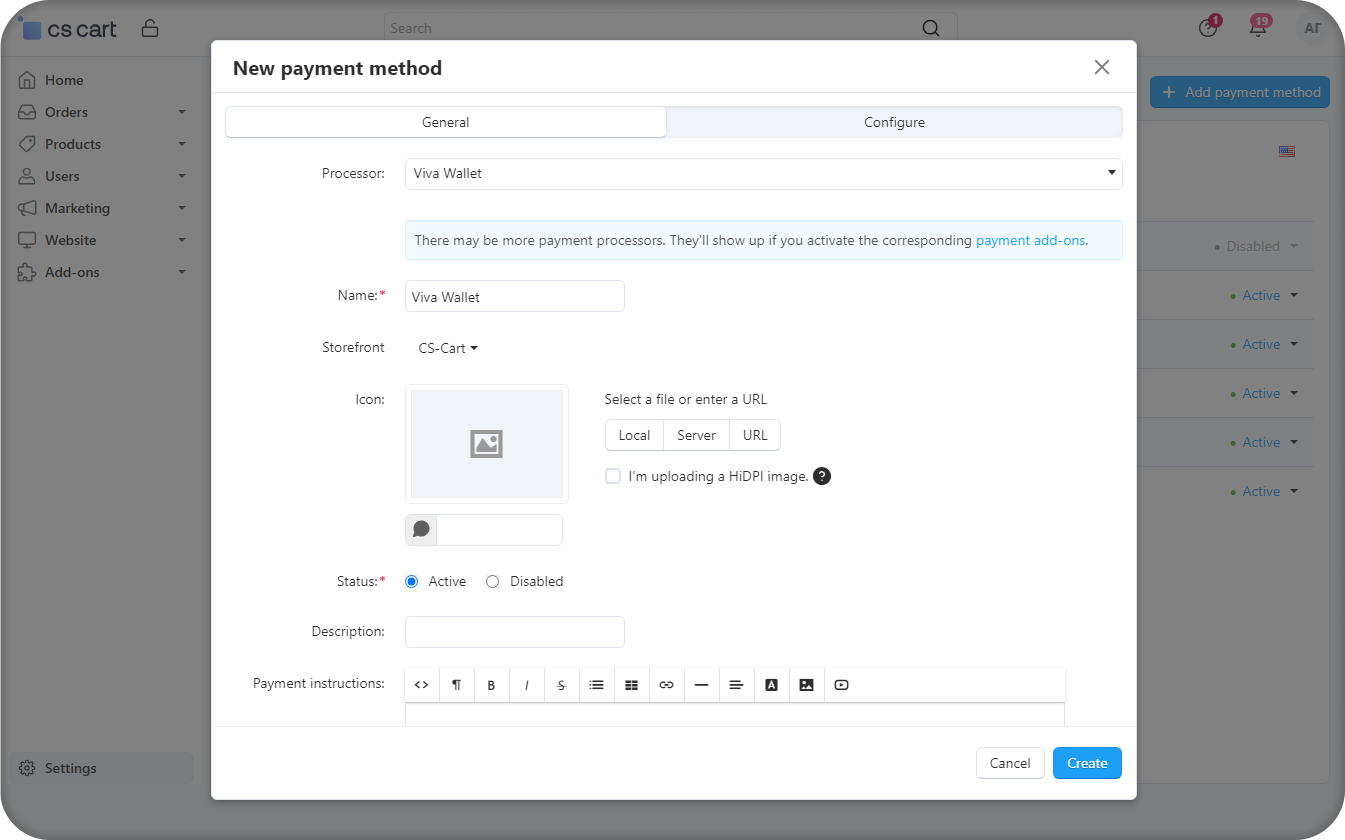Go to Home in sidebar
The height and width of the screenshot is (840, 1345).
coord(64,80)
